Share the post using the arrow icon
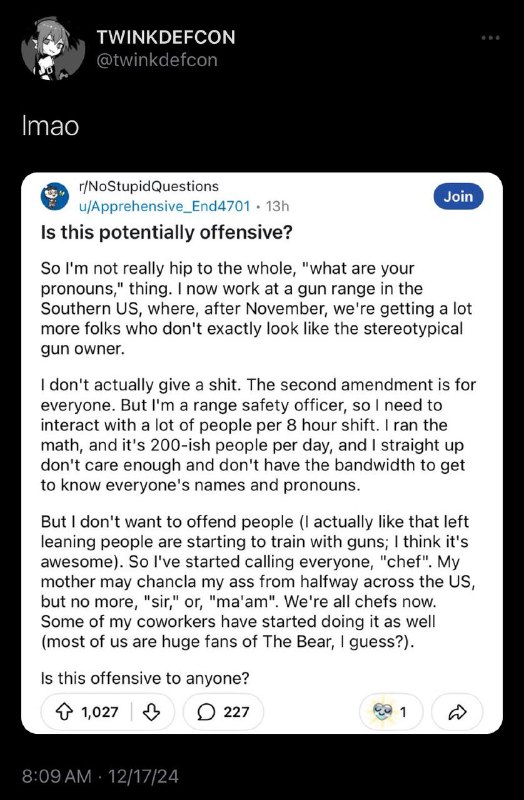 [x=457, y=712]
